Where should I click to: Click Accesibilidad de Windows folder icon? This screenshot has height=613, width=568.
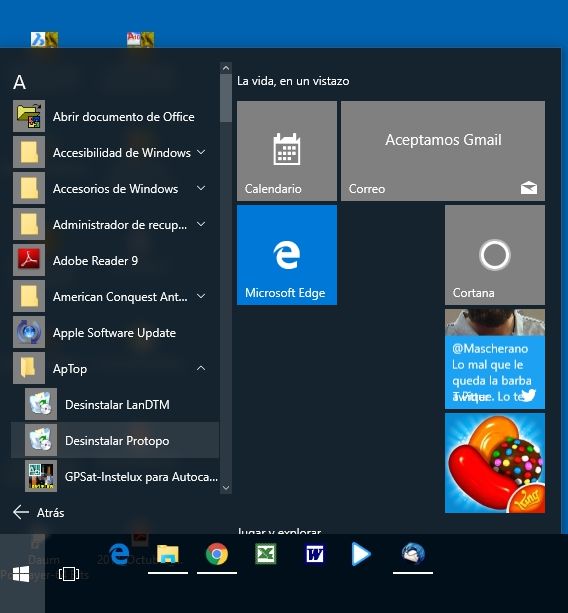coord(29,152)
